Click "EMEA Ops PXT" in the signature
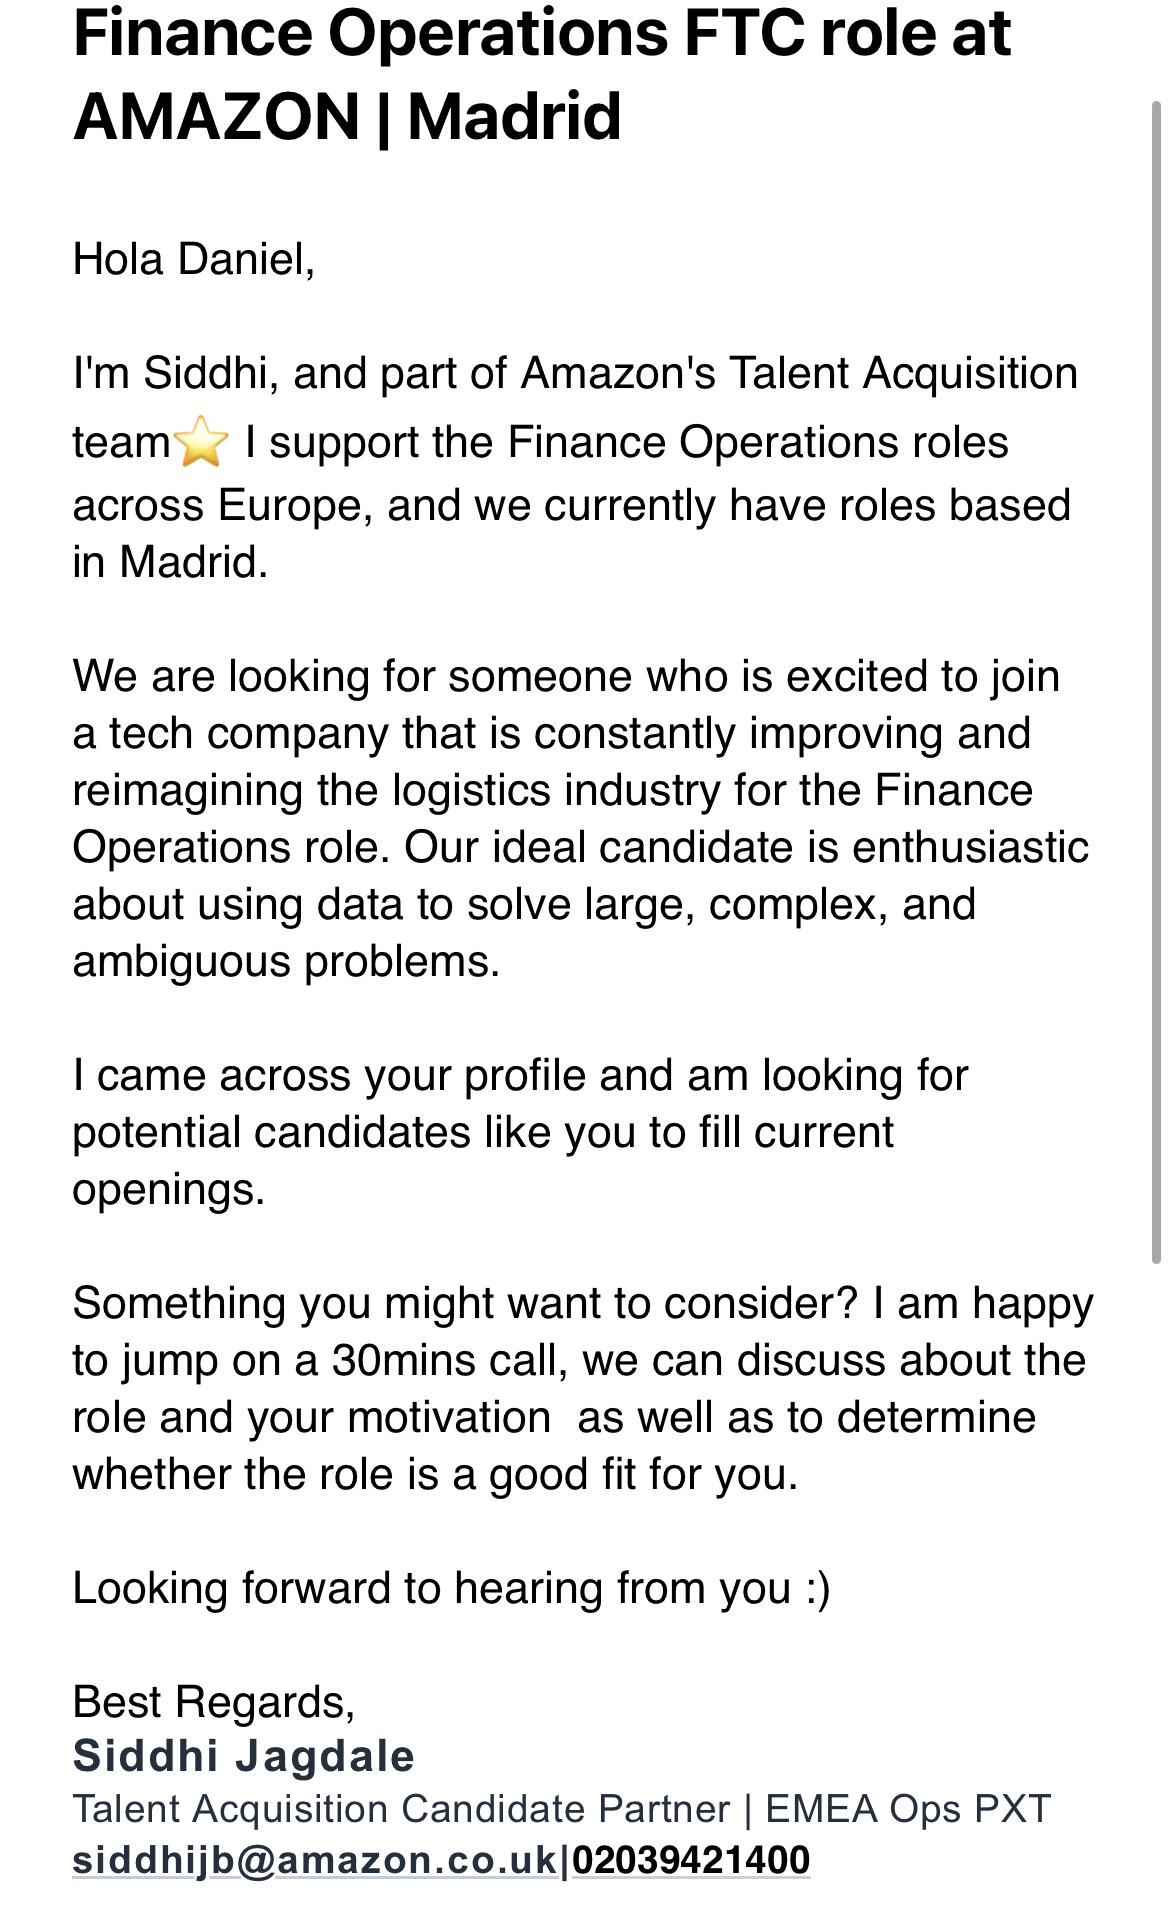Image resolution: width=1170 pixels, height=1921 pixels. (x=907, y=1809)
